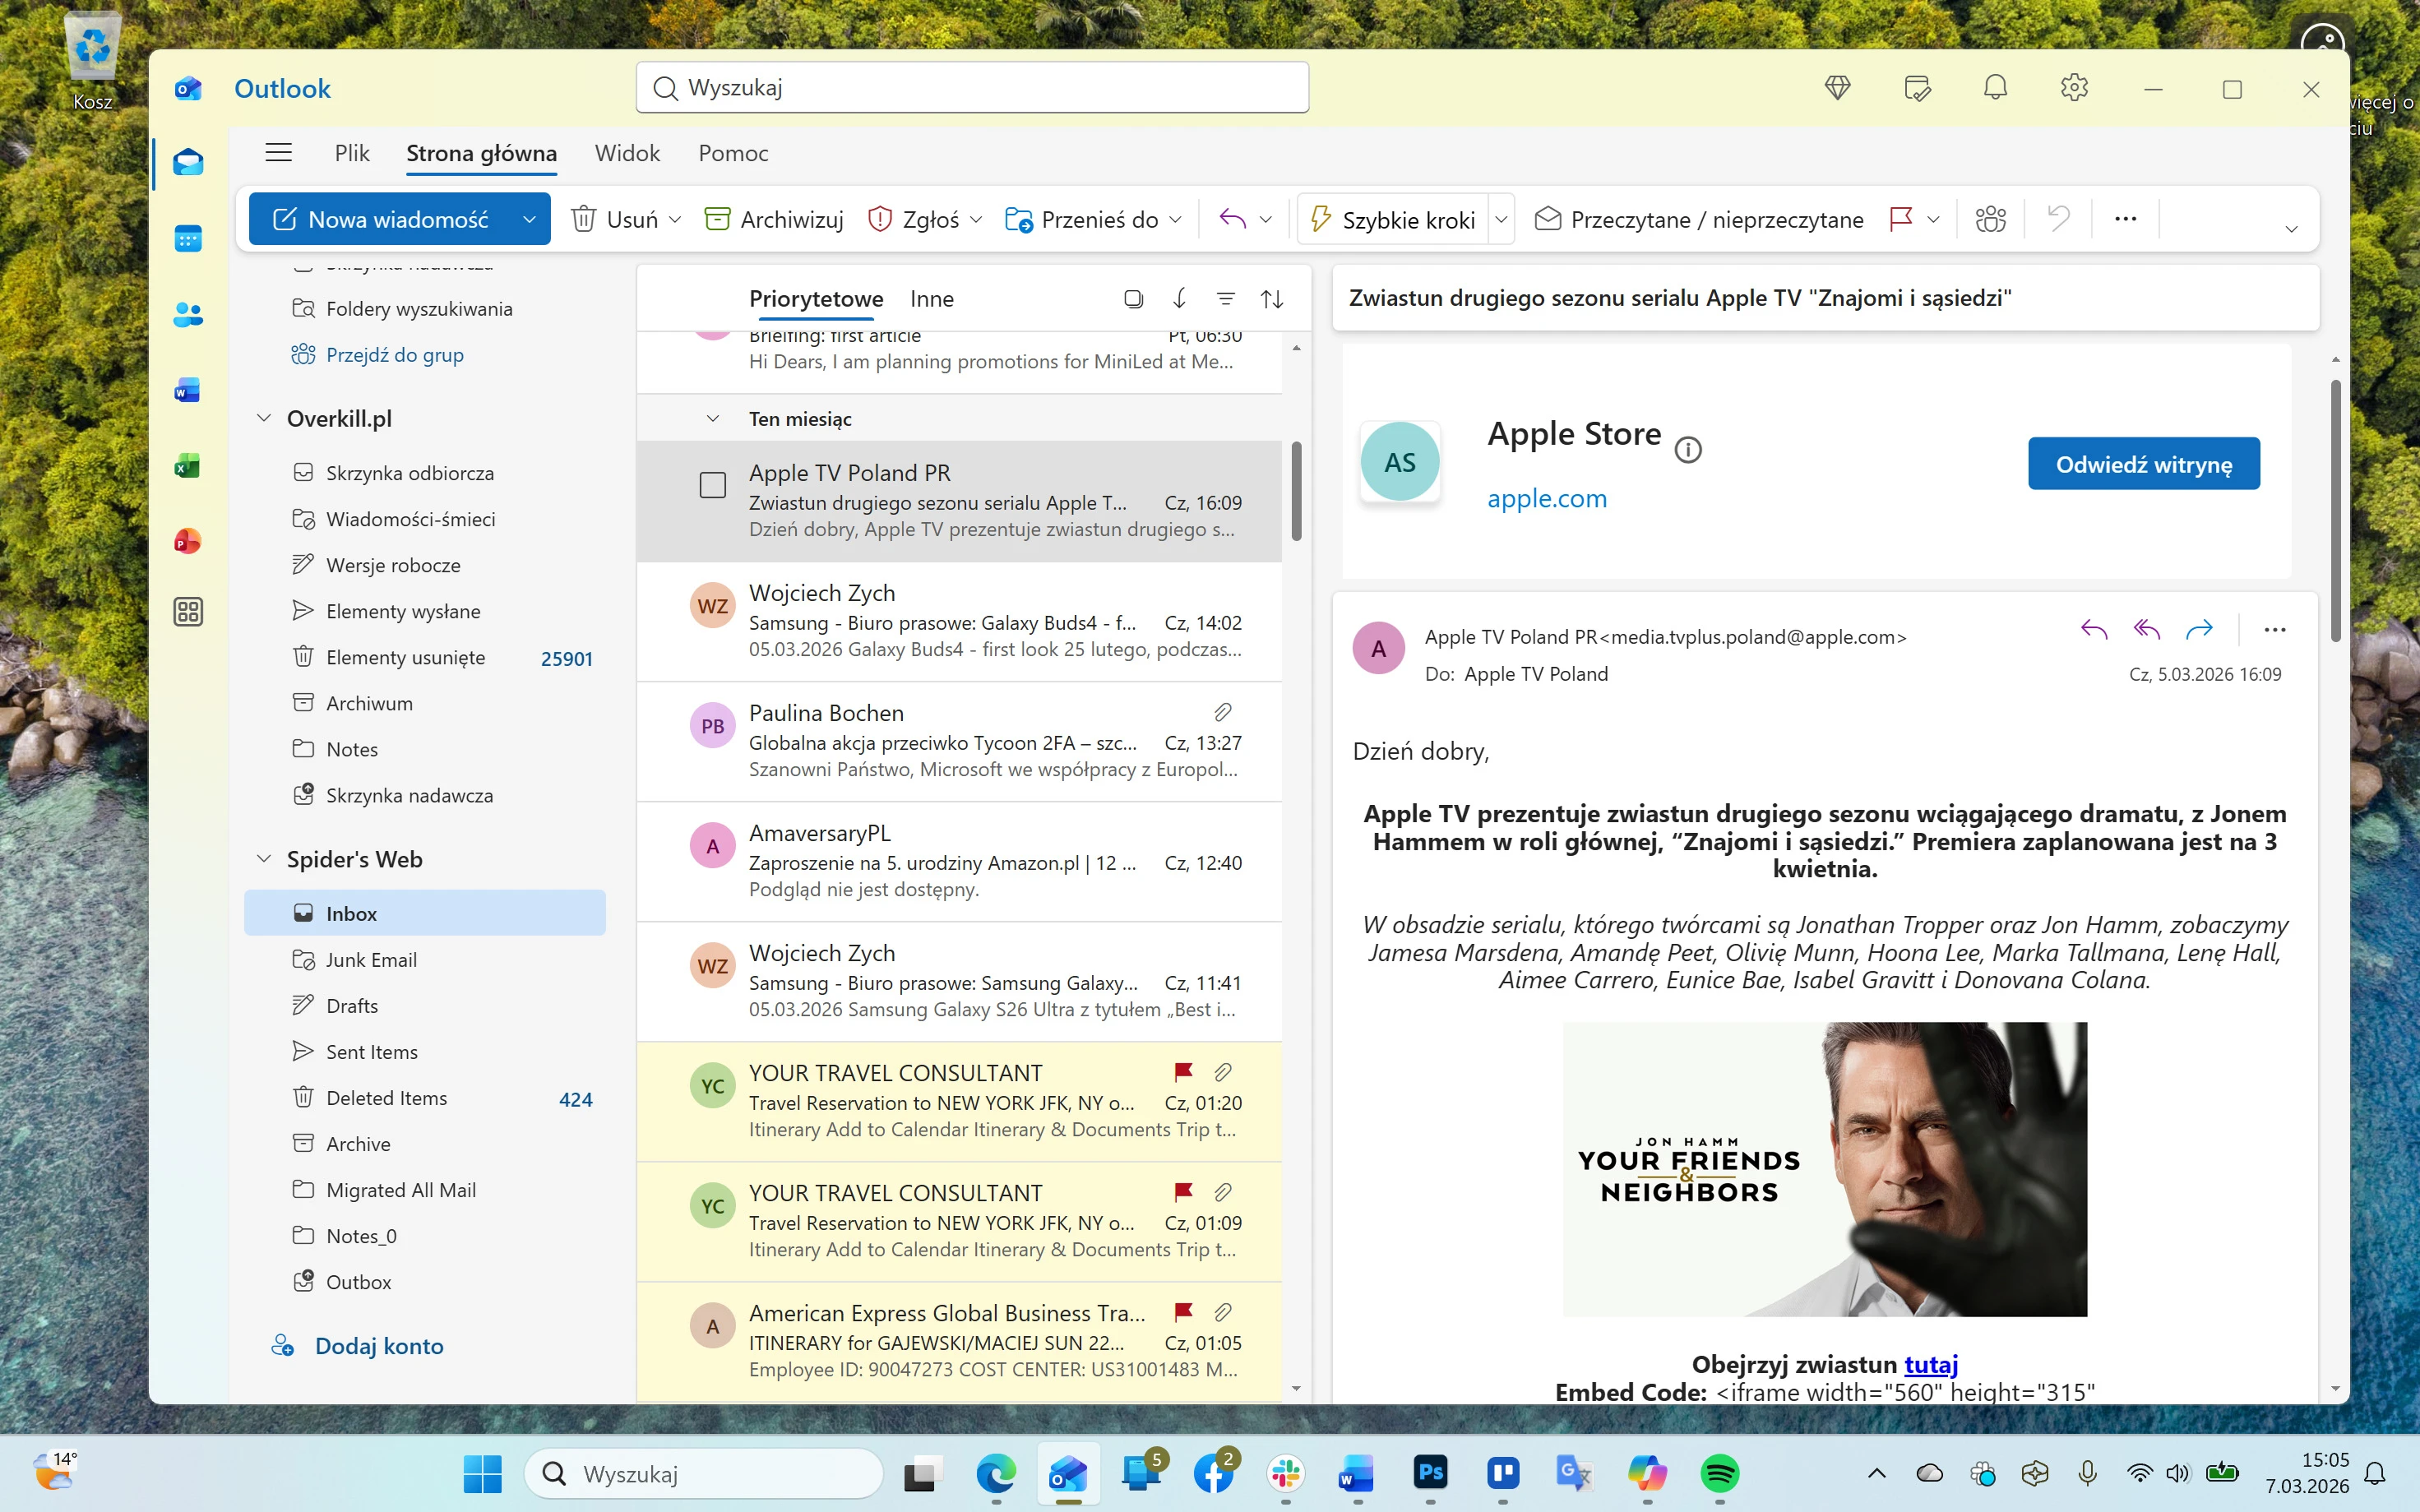
Task: Open the notifications bell in title bar
Action: click(x=1995, y=88)
